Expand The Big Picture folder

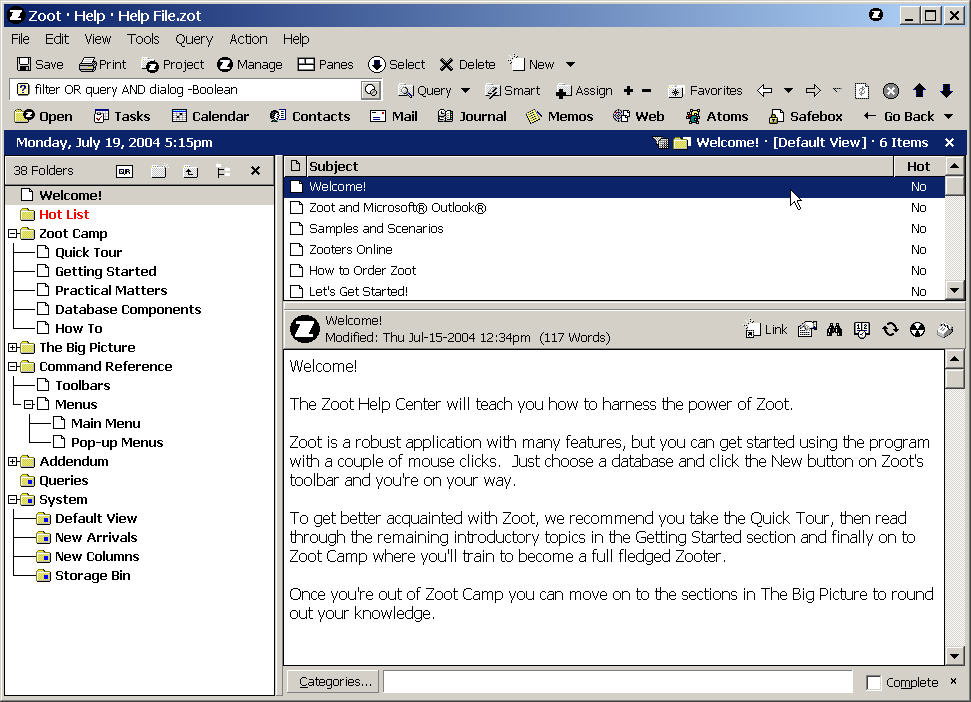[12, 347]
